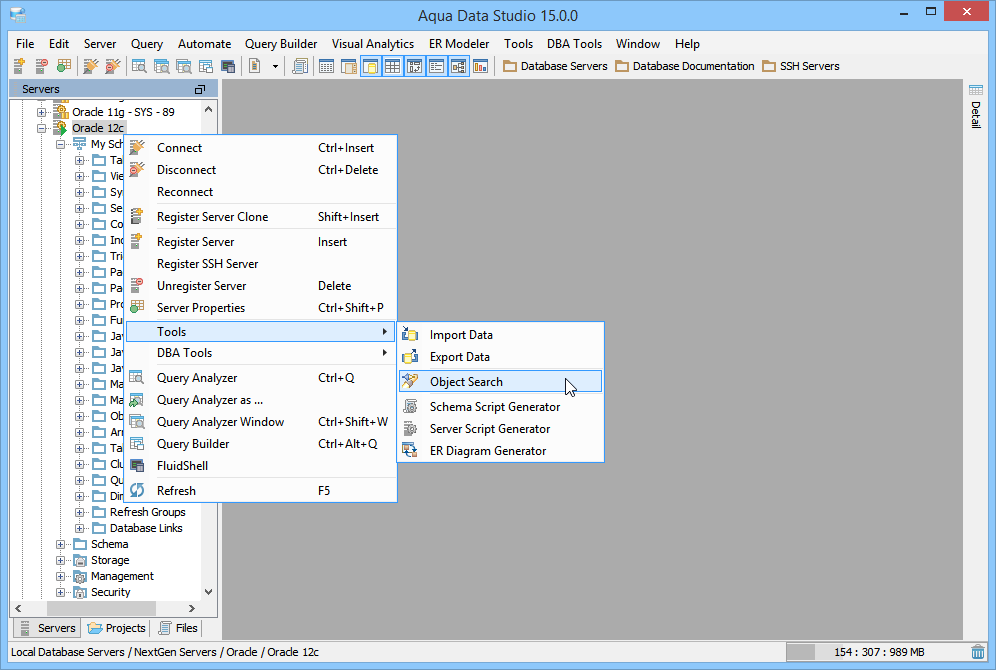Click the Unregister Server toolbar icon
Viewport: 996px width, 670px height.
point(41,66)
